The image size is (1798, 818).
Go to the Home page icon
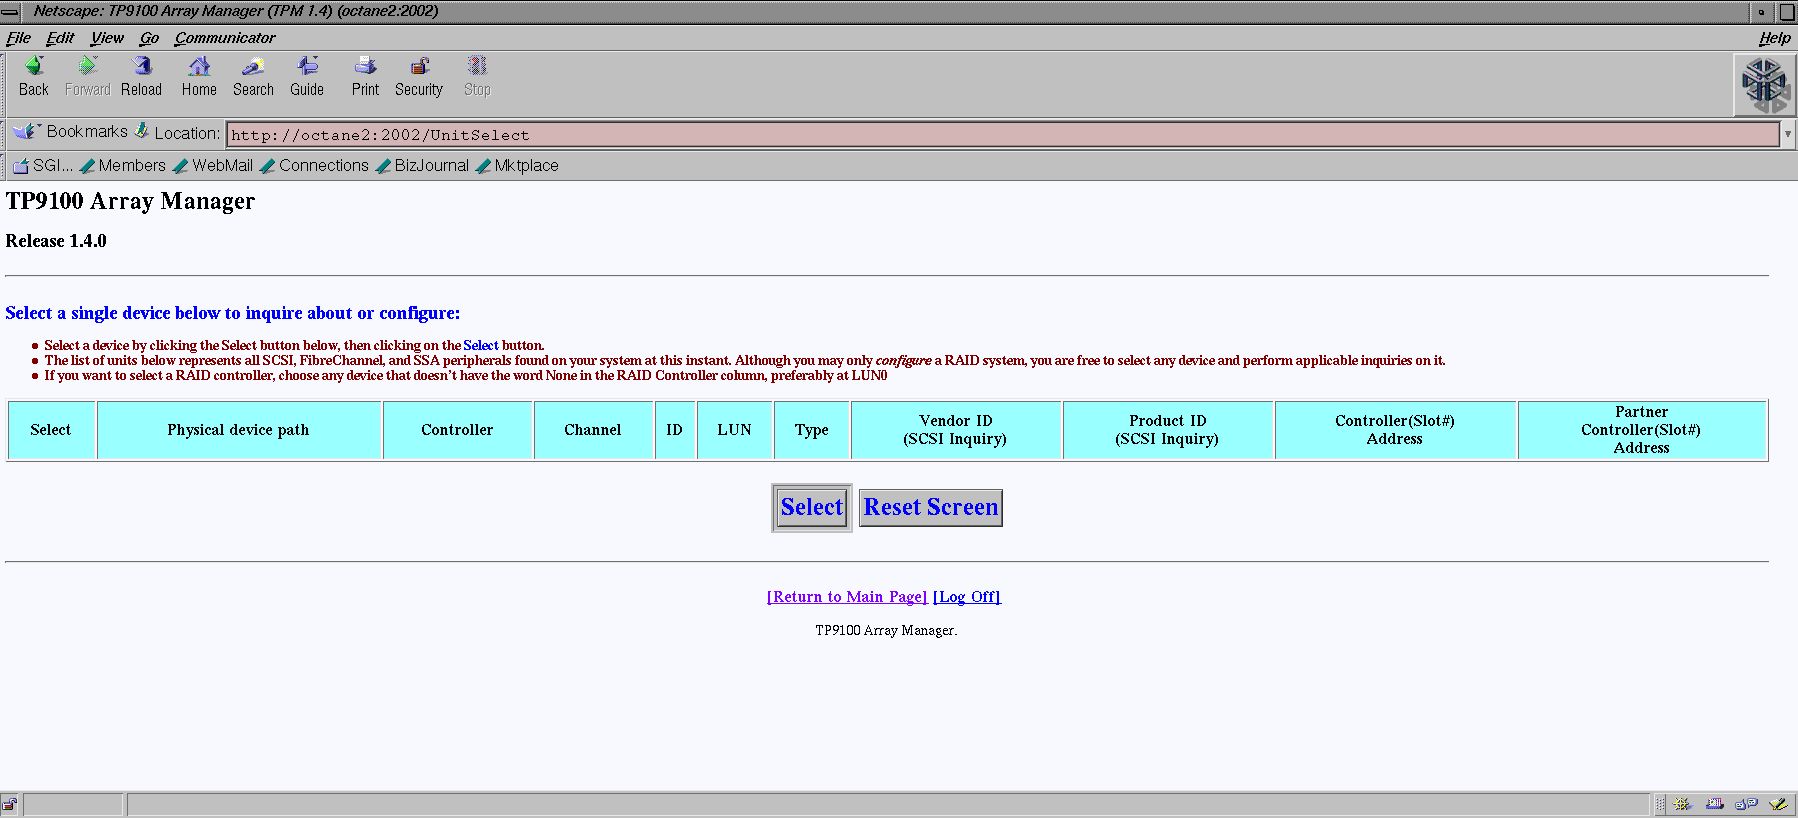click(x=199, y=67)
